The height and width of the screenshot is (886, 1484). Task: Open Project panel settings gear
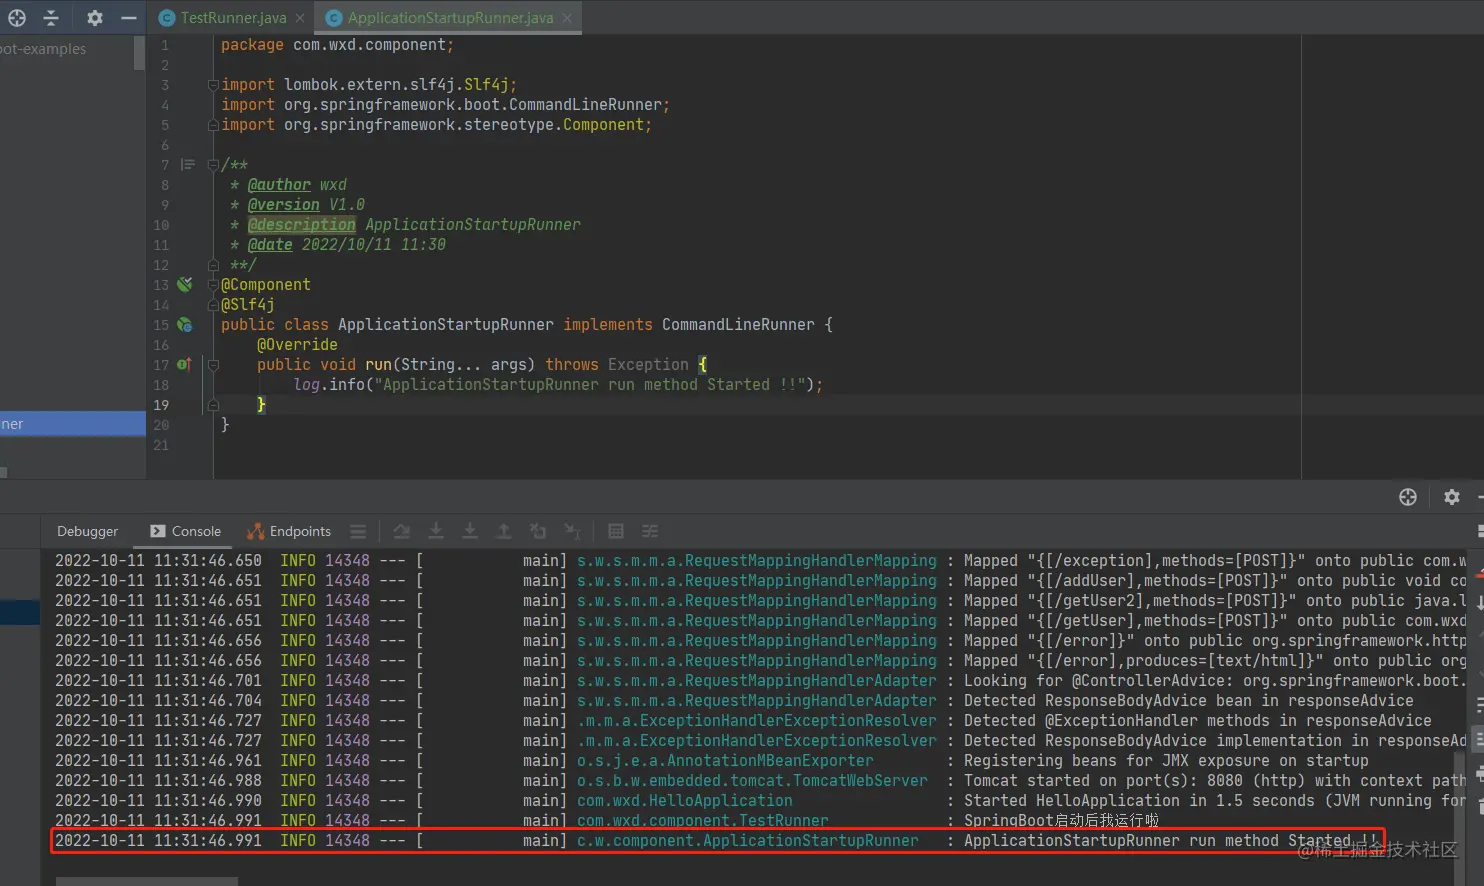[95, 18]
